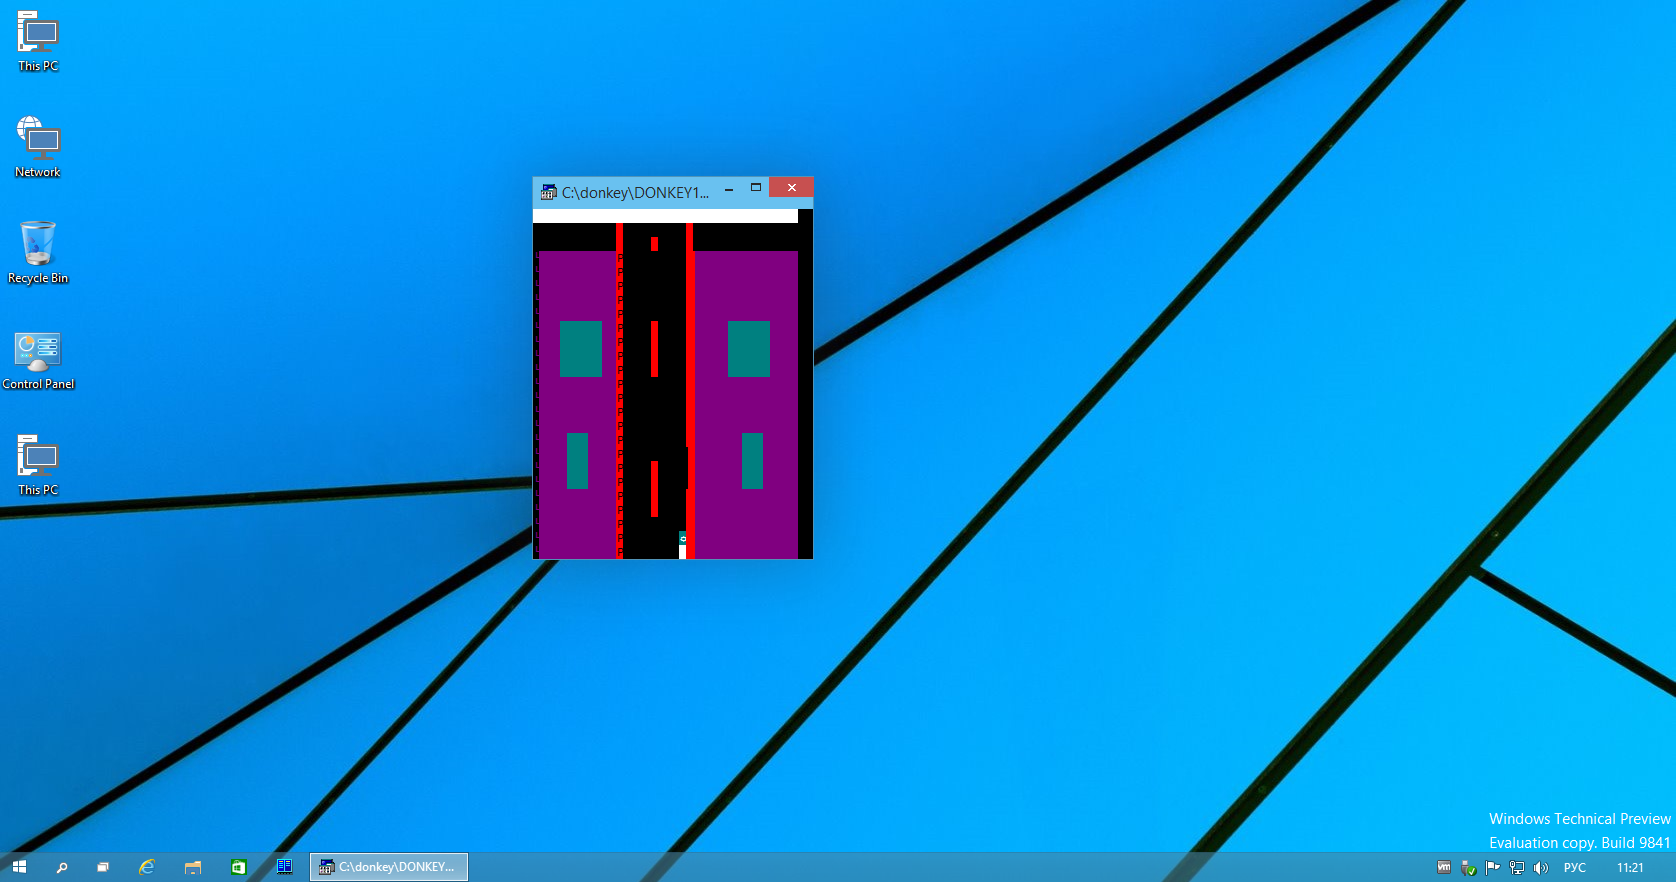Viewport: 1676px width, 882px height.
Task: Maximize the DONKEY console window
Action: coord(756,188)
